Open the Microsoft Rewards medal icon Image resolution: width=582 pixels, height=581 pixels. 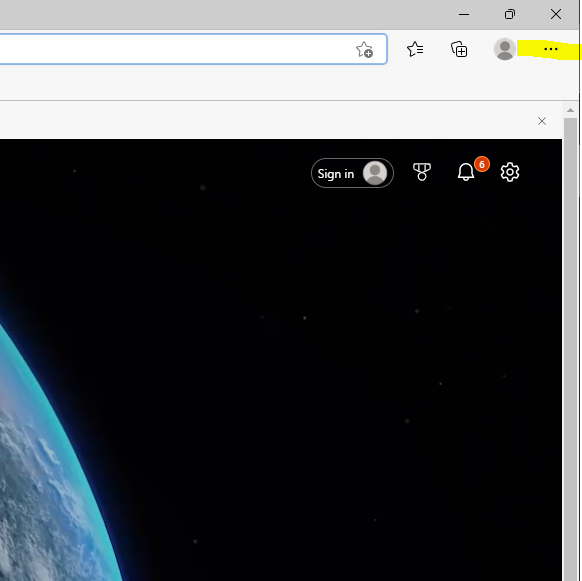[x=422, y=172]
